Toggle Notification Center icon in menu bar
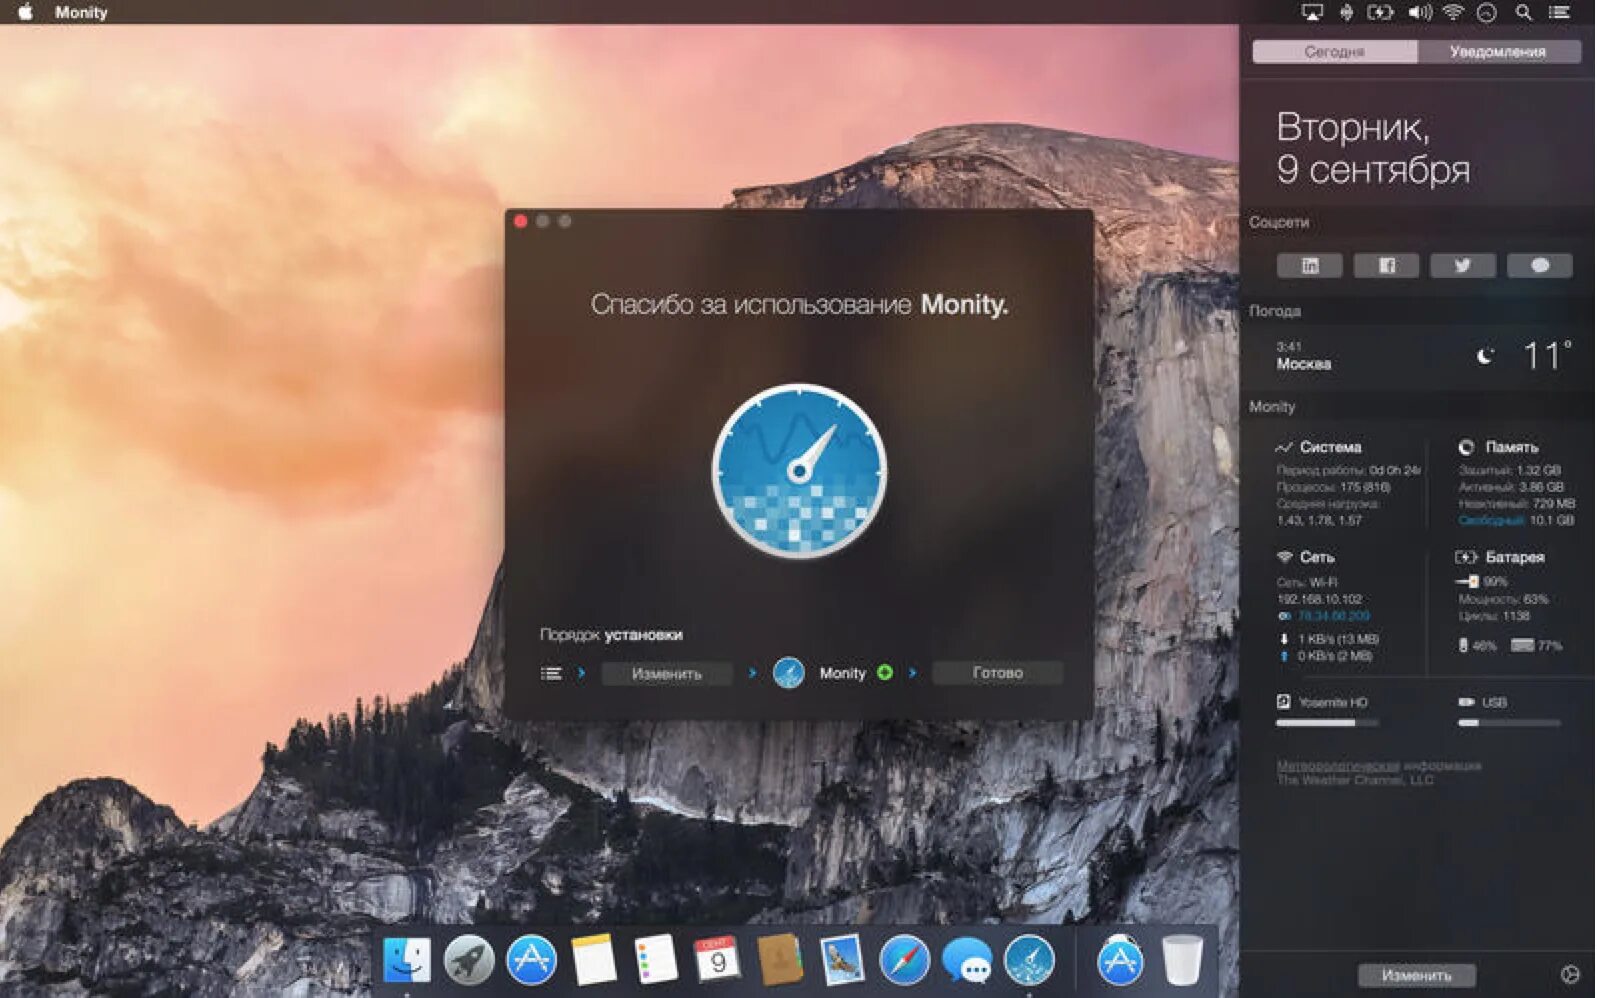The width and height of the screenshot is (1598, 998). point(1559,12)
